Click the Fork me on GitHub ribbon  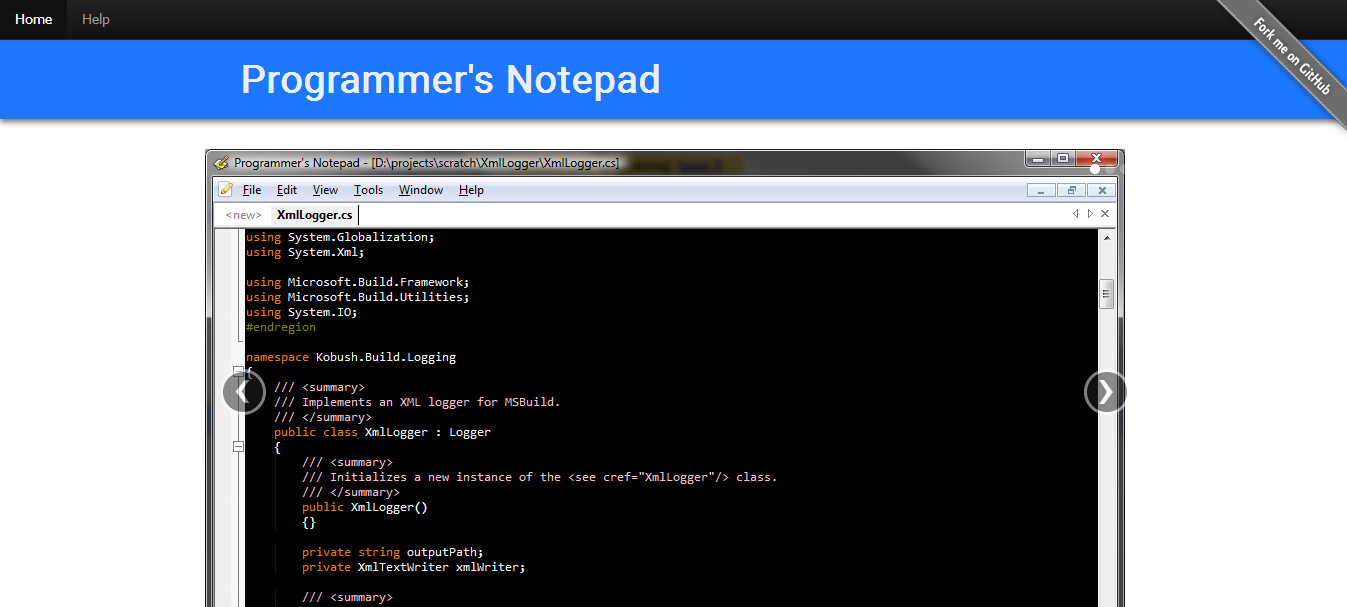pyautogui.click(x=1292, y=57)
